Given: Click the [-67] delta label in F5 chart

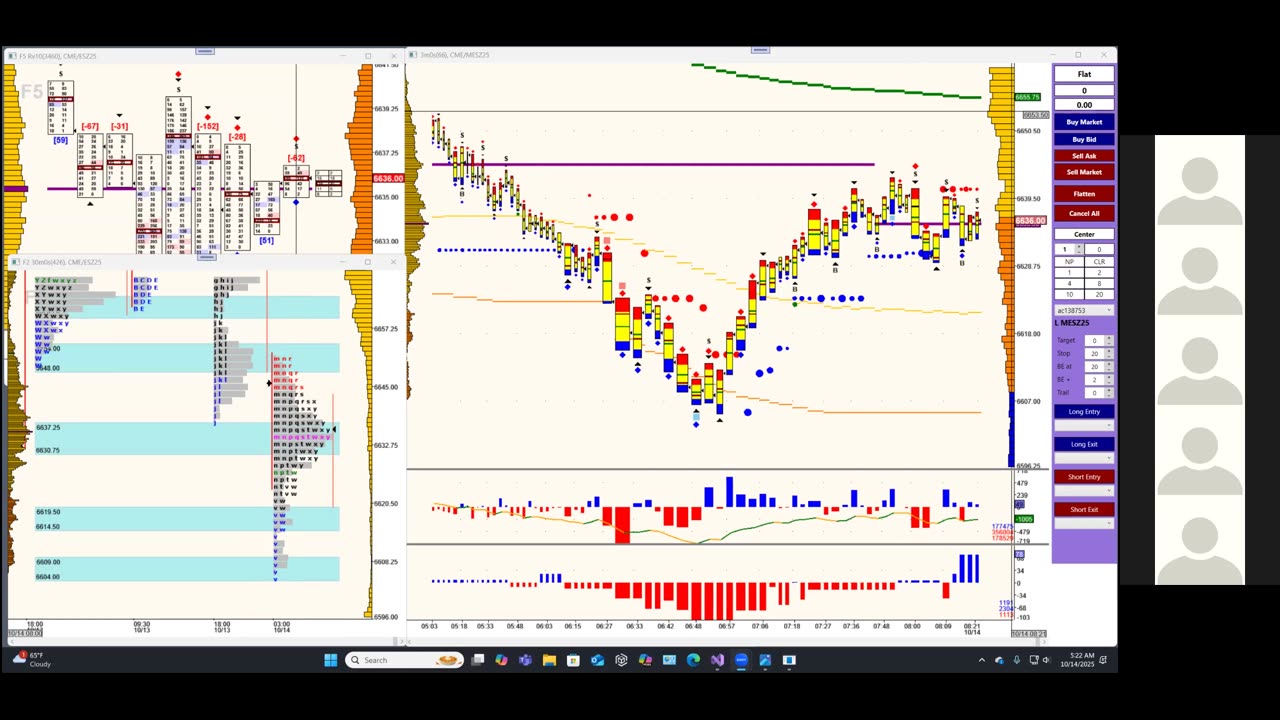Looking at the screenshot, I should click(x=90, y=126).
